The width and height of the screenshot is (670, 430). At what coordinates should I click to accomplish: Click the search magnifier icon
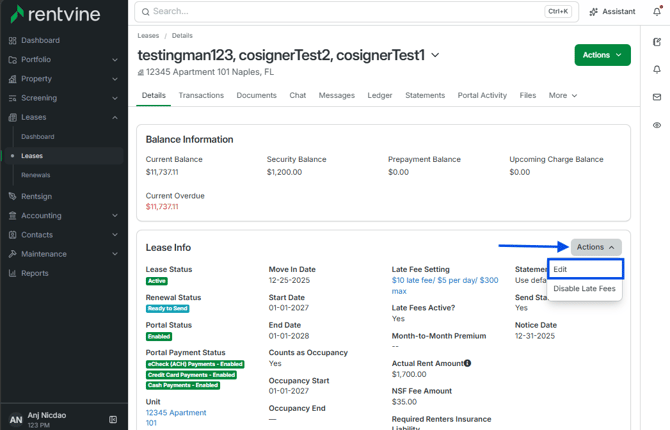(x=146, y=12)
